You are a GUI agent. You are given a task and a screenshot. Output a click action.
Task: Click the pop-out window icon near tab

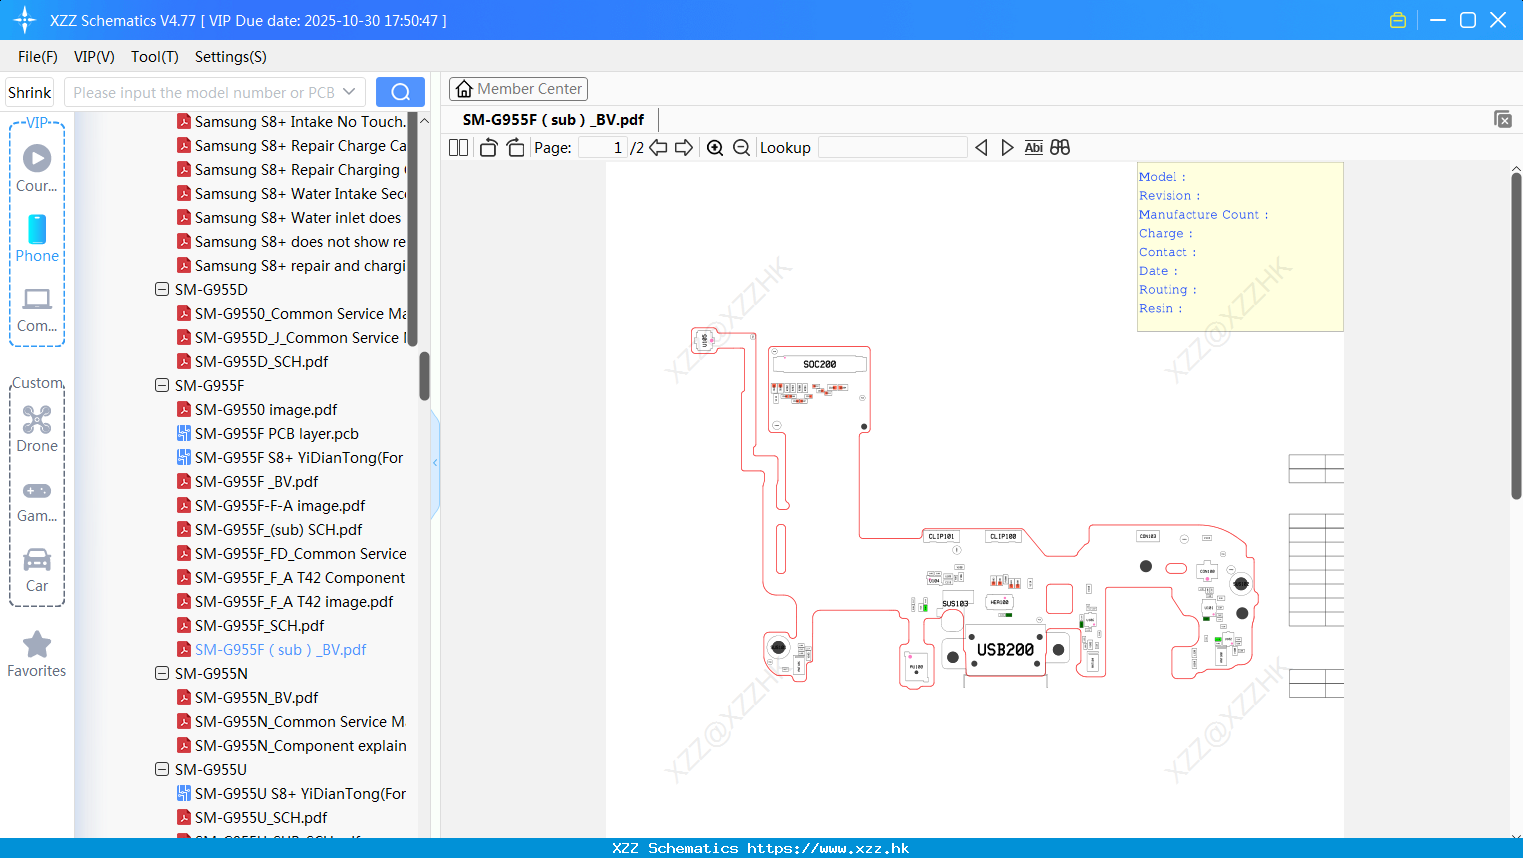coord(1503,119)
